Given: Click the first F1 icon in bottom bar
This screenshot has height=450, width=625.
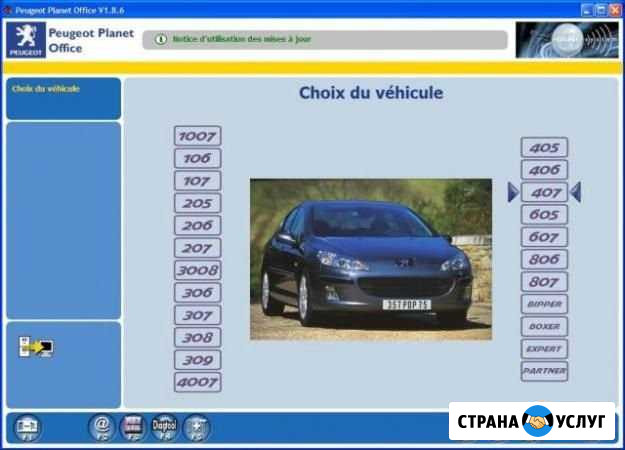Looking at the screenshot, I should tap(27, 428).
